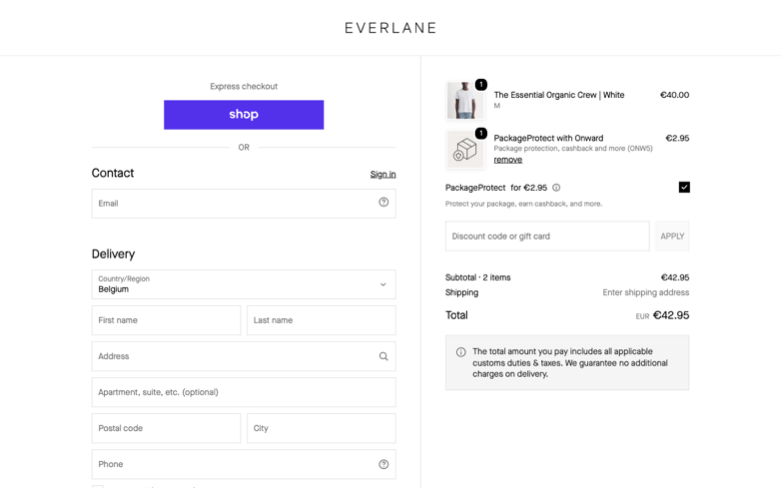This screenshot has width=781, height=488.
Task: Click the product title The Essential Organic Crew
Action: tap(559, 95)
